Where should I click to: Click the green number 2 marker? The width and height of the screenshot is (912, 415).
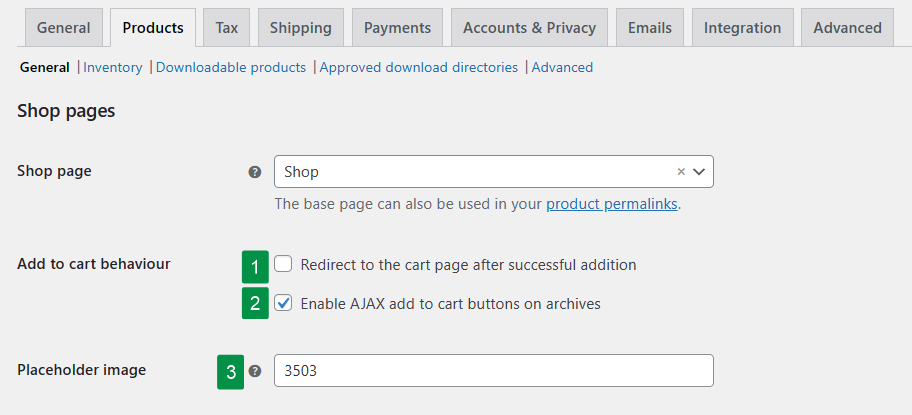pyautogui.click(x=255, y=303)
